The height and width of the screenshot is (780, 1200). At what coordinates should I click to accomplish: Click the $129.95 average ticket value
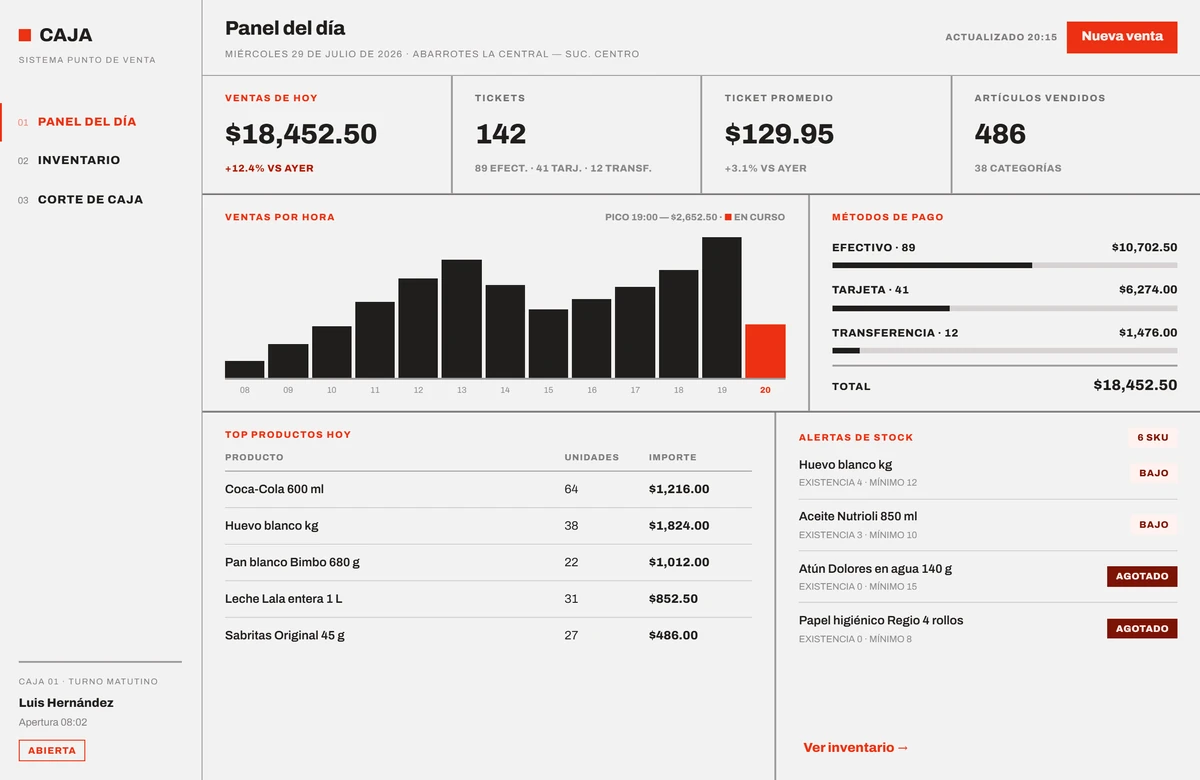pos(779,134)
